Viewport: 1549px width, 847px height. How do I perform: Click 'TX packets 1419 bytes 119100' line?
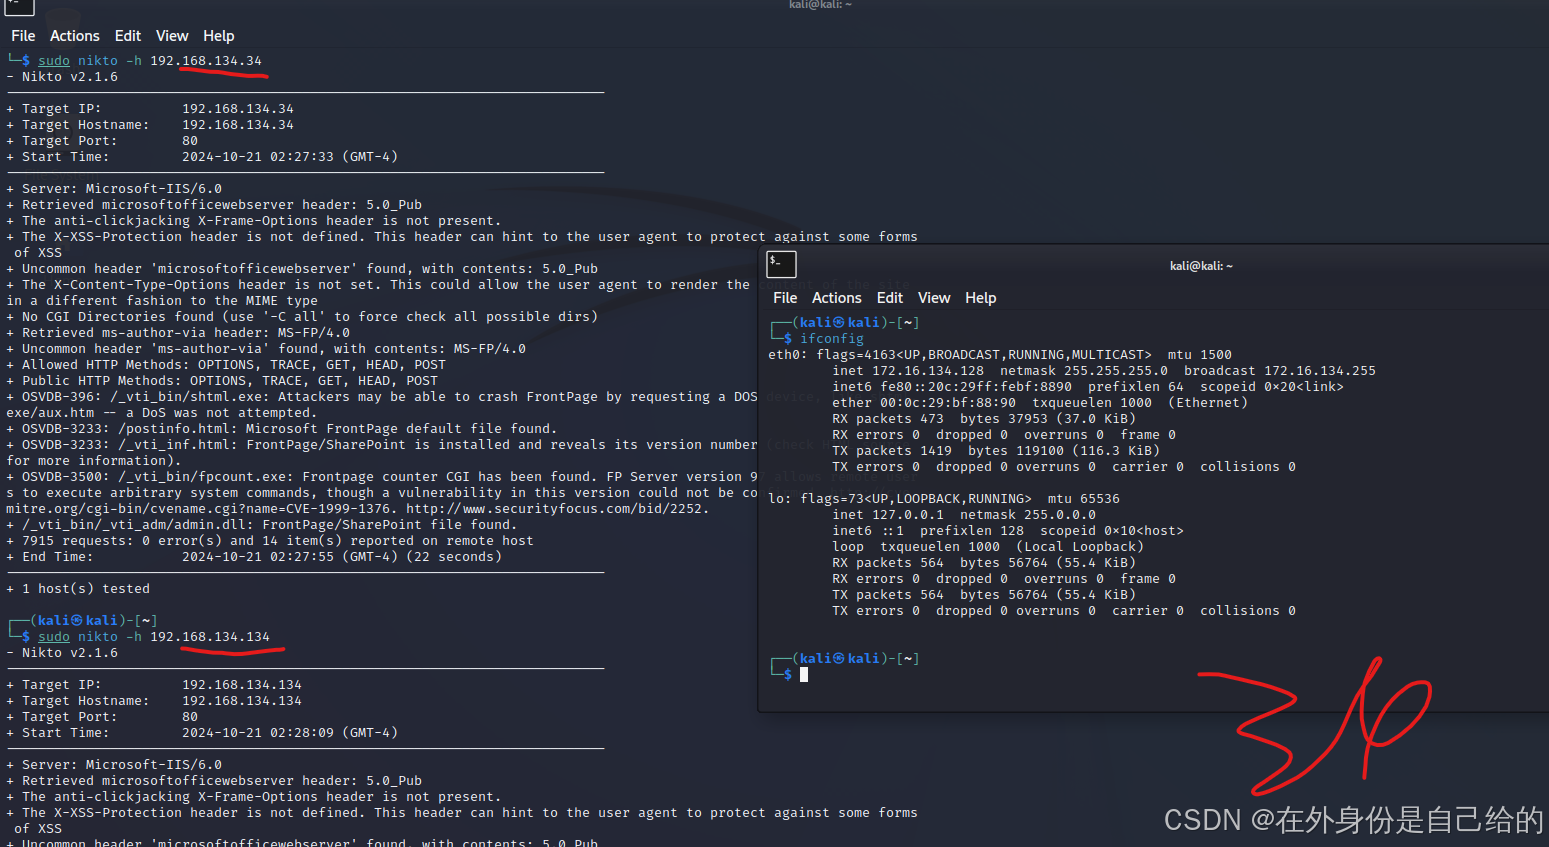point(996,451)
